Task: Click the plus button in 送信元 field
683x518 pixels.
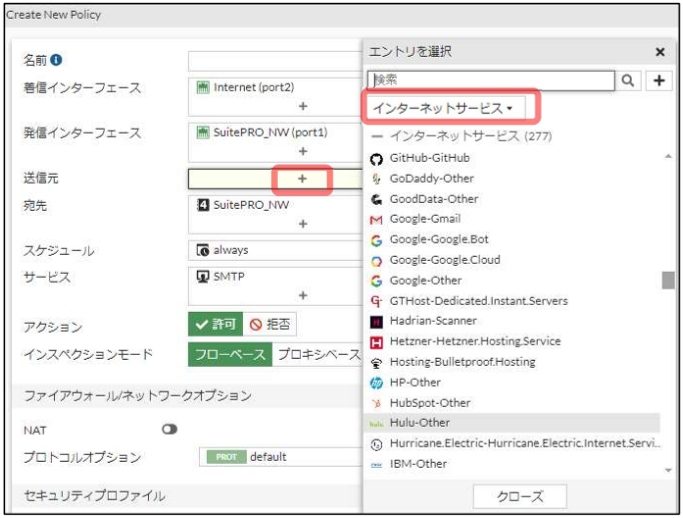Action: pyautogui.click(x=302, y=178)
